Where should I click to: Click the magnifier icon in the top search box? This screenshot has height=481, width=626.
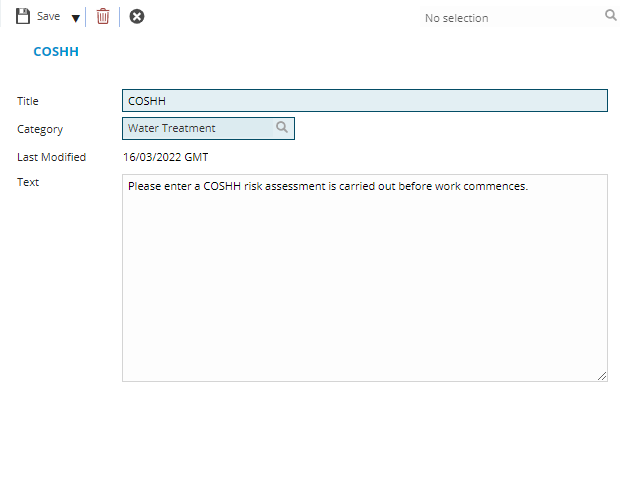611,16
